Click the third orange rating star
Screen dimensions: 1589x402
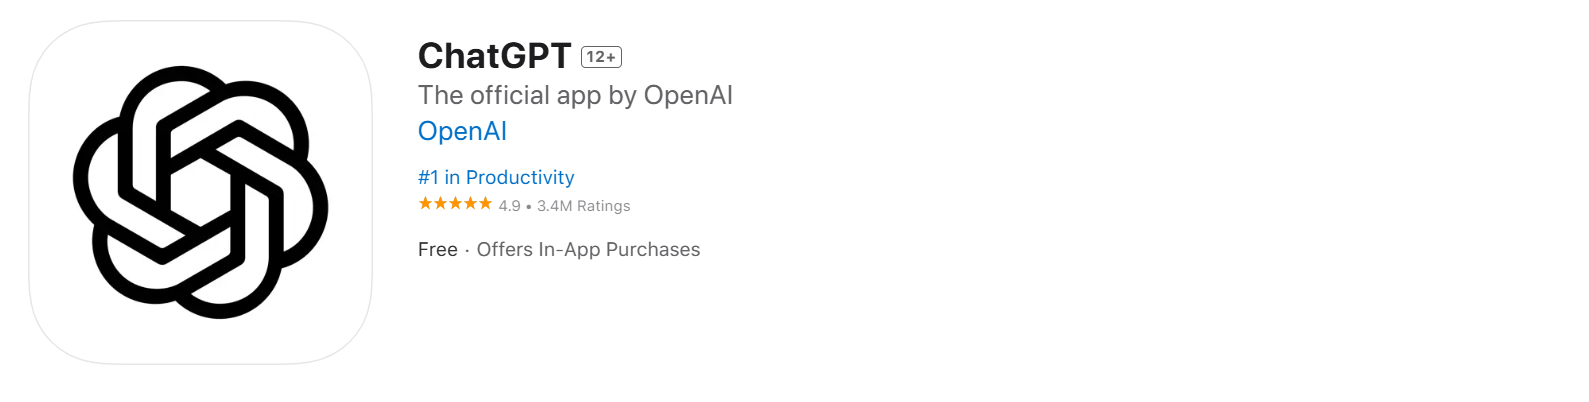pyautogui.click(x=455, y=204)
